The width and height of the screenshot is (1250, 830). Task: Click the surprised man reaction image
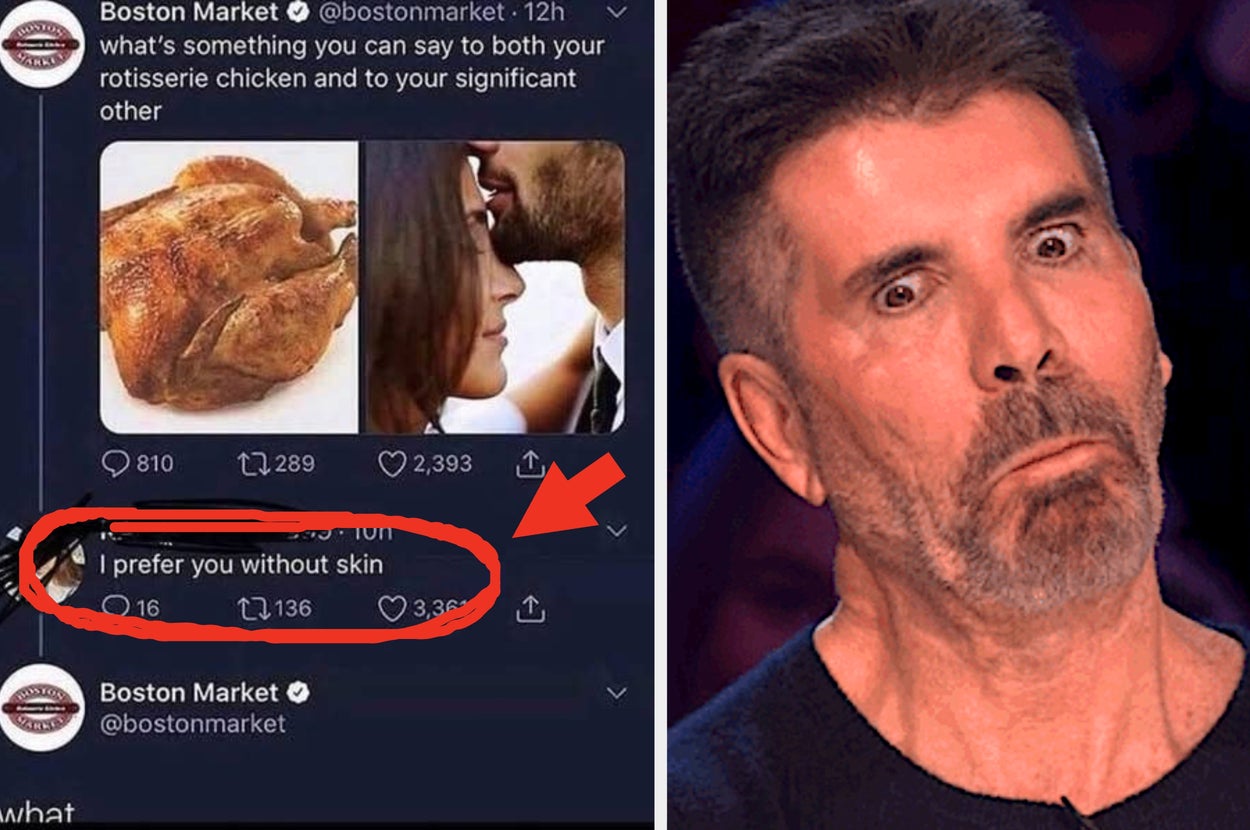(x=958, y=415)
